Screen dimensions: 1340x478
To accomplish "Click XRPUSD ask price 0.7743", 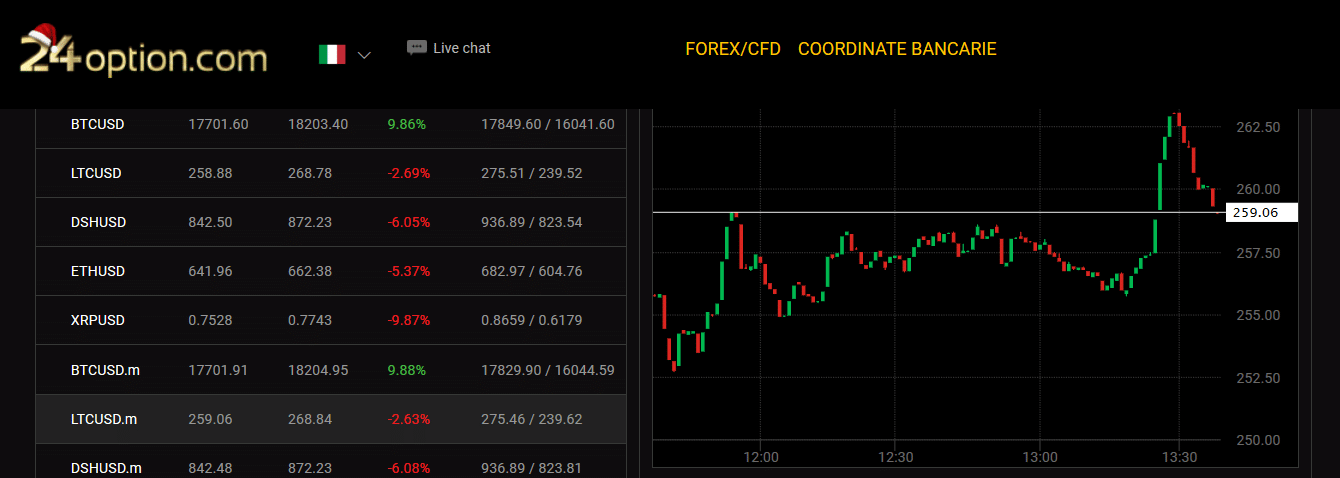I will tap(310, 320).
